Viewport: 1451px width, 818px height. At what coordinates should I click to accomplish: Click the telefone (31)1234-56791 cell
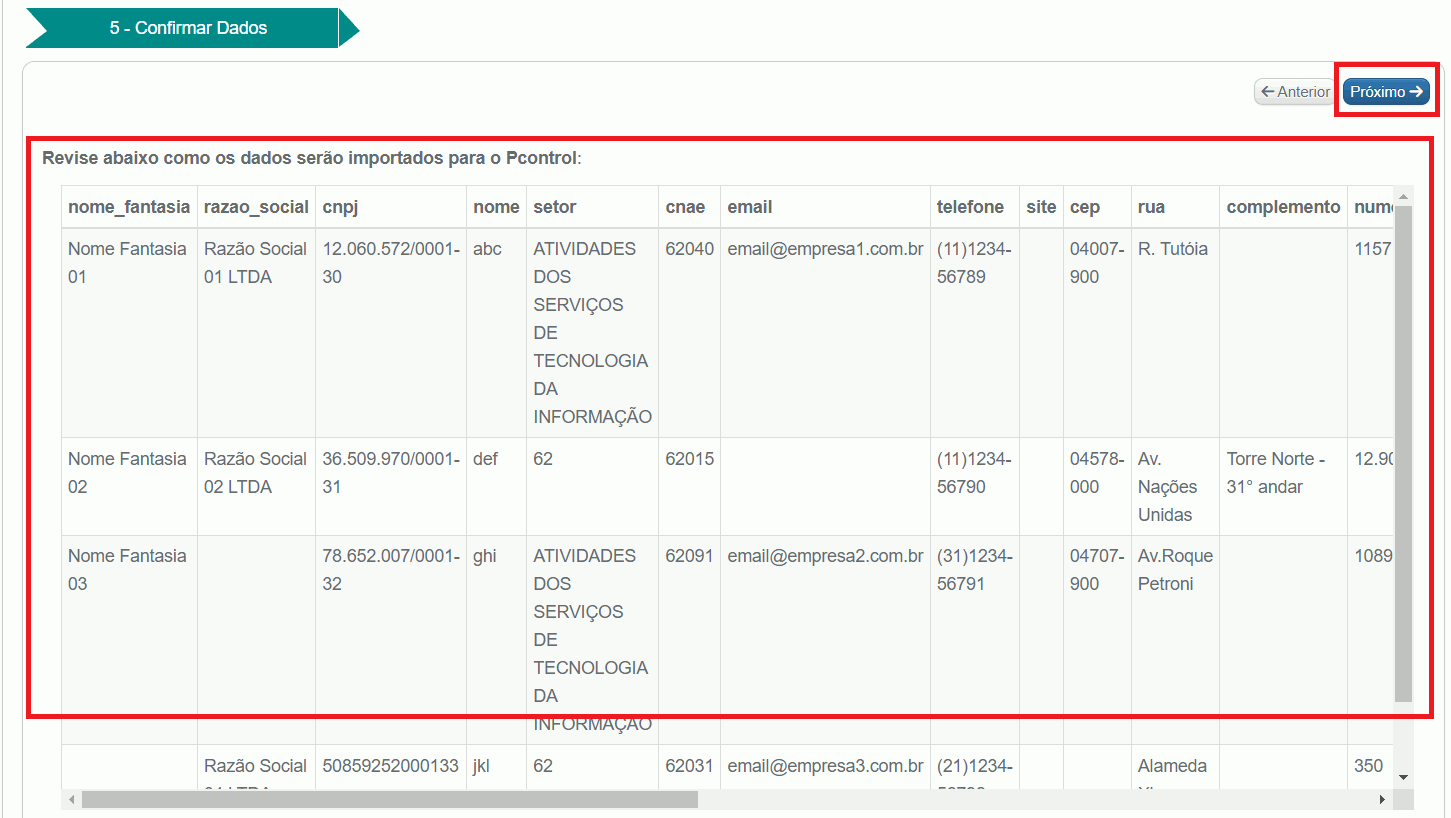click(975, 640)
